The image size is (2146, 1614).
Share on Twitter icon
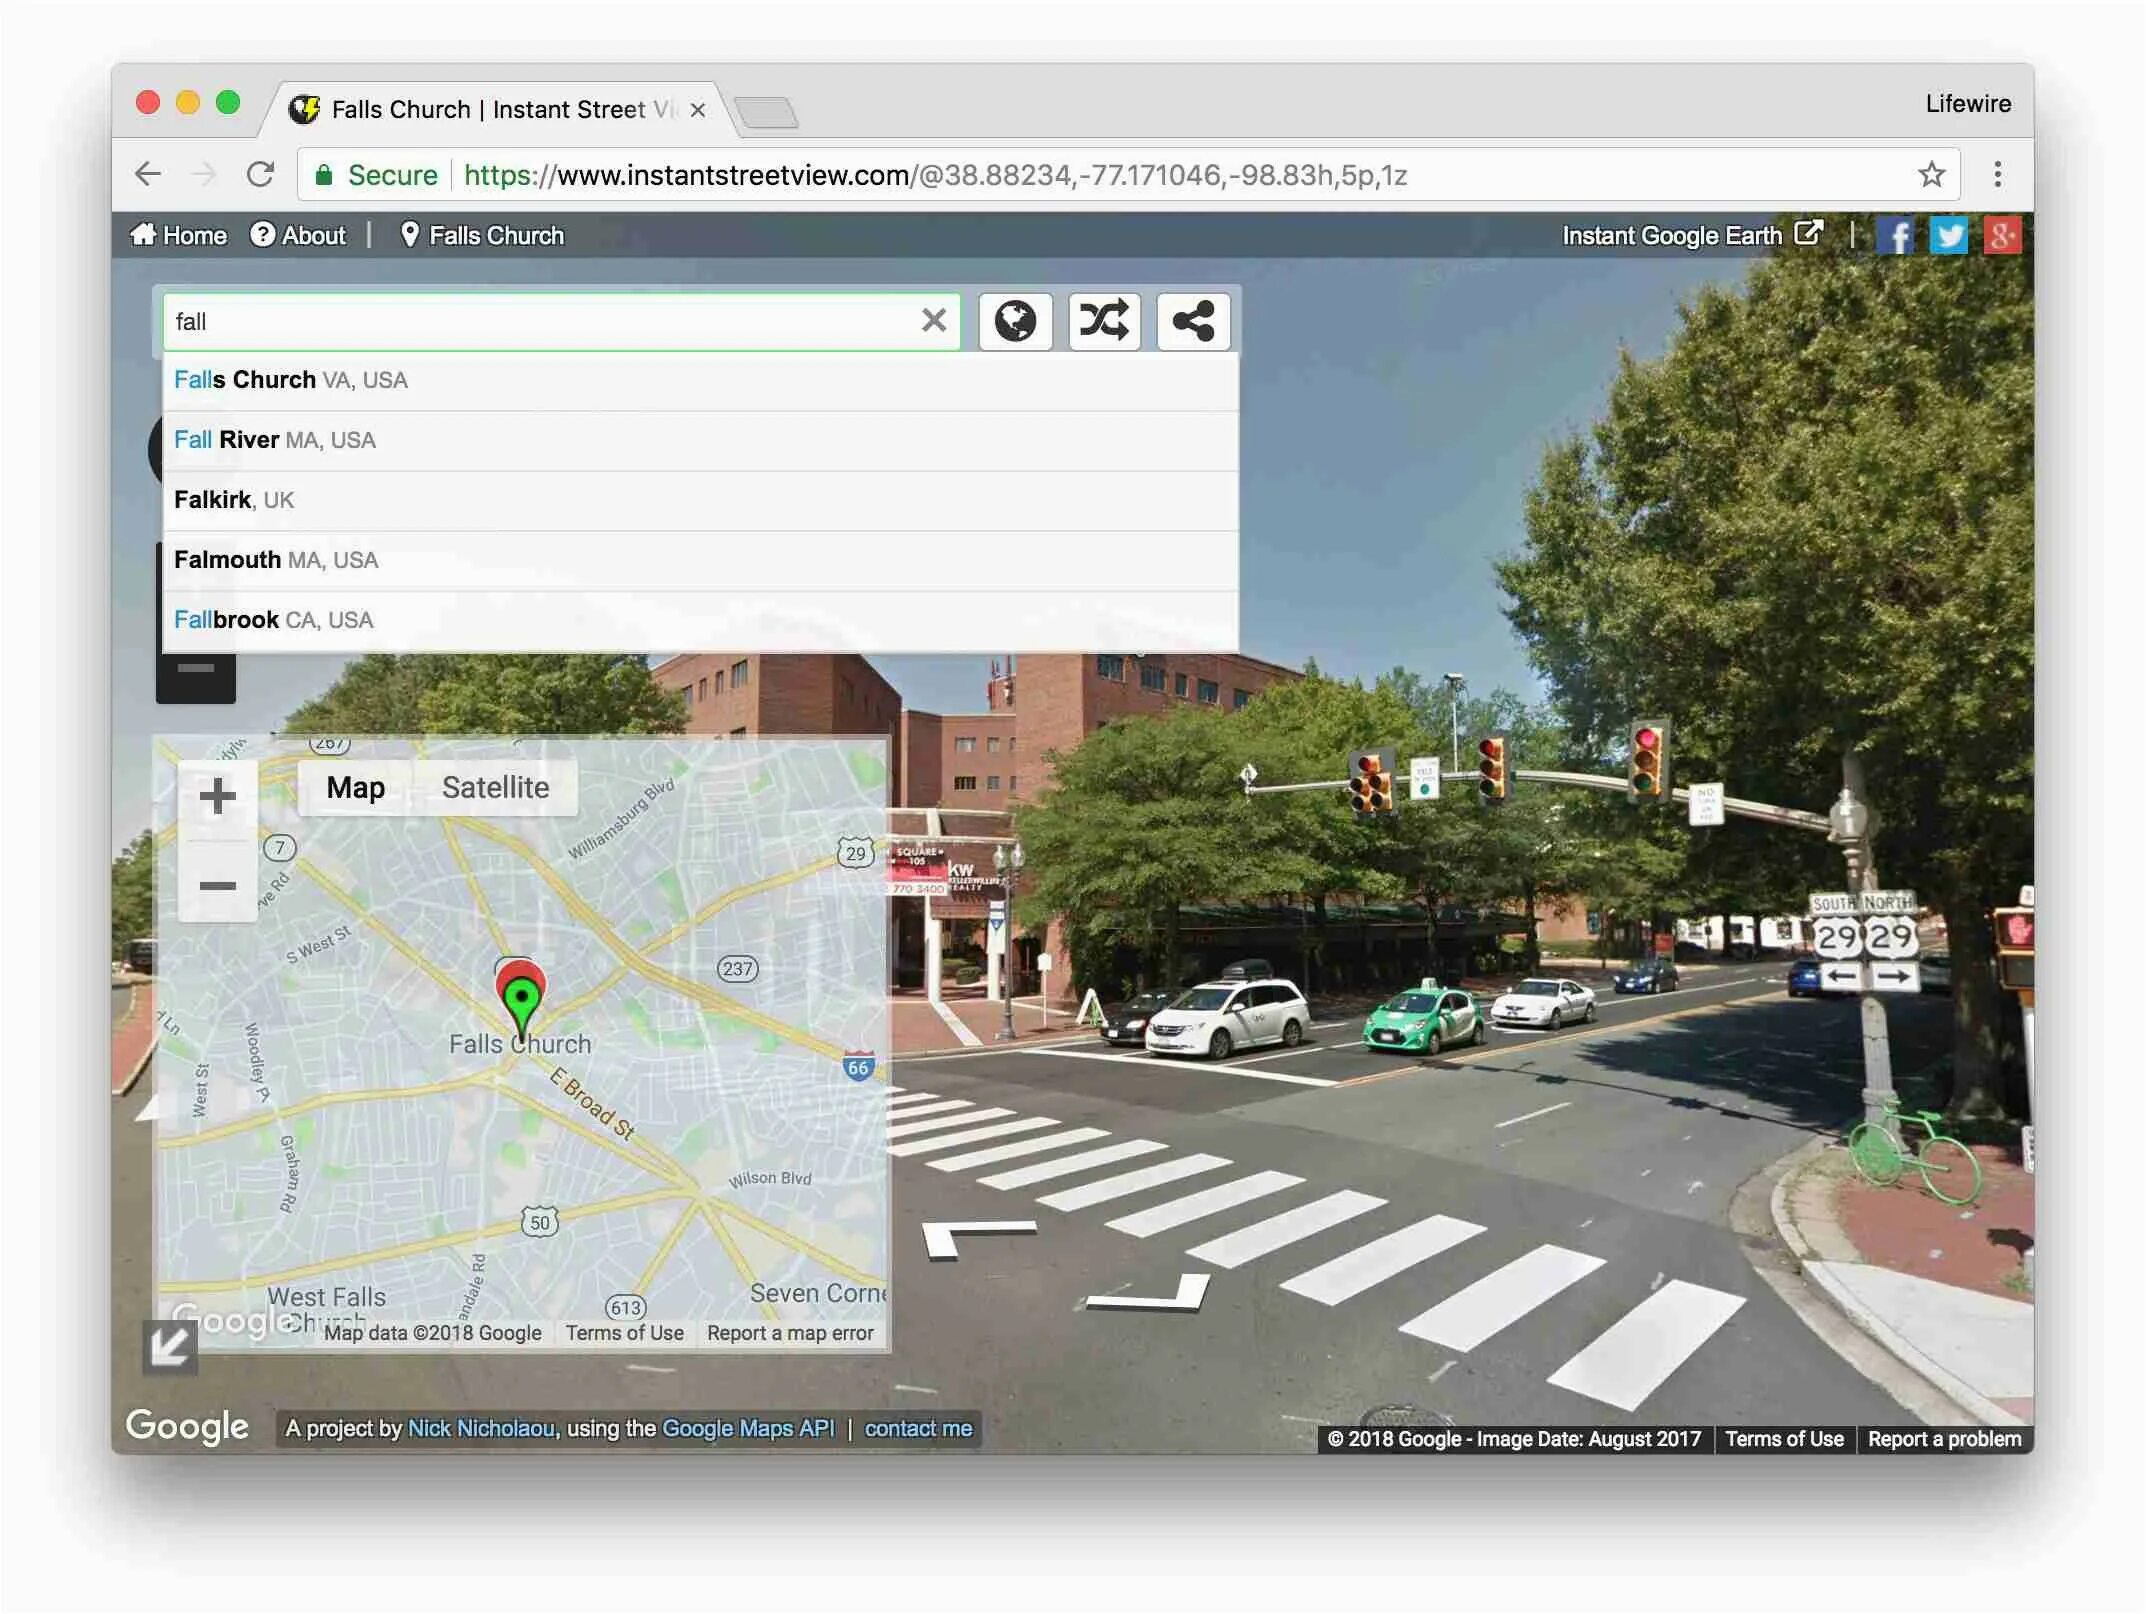[x=1948, y=236]
